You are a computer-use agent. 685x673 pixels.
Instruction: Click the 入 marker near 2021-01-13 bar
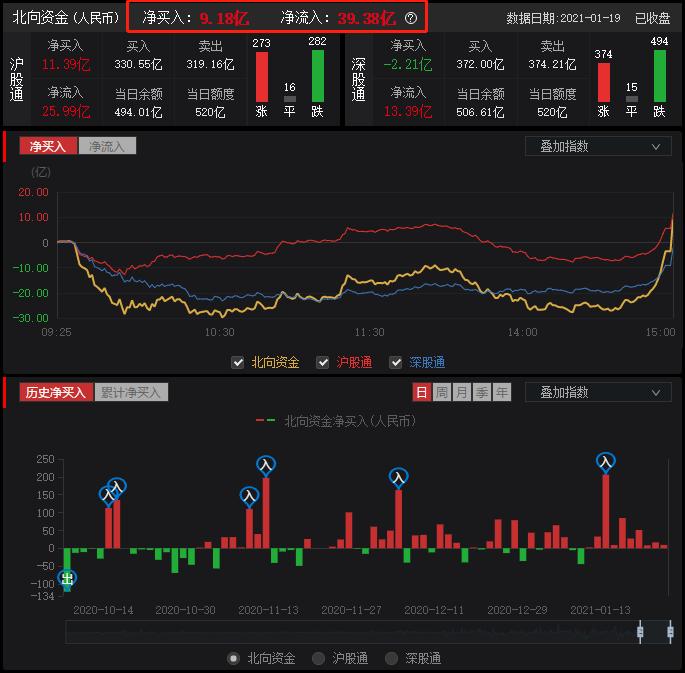tap(605, 462)
